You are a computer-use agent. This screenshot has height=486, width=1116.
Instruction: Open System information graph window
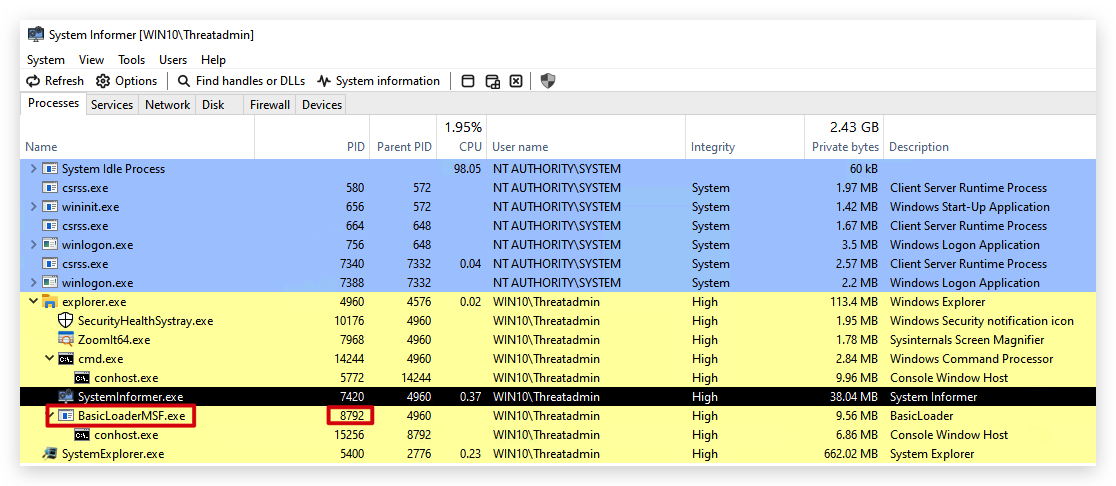(x=379, y=81)
